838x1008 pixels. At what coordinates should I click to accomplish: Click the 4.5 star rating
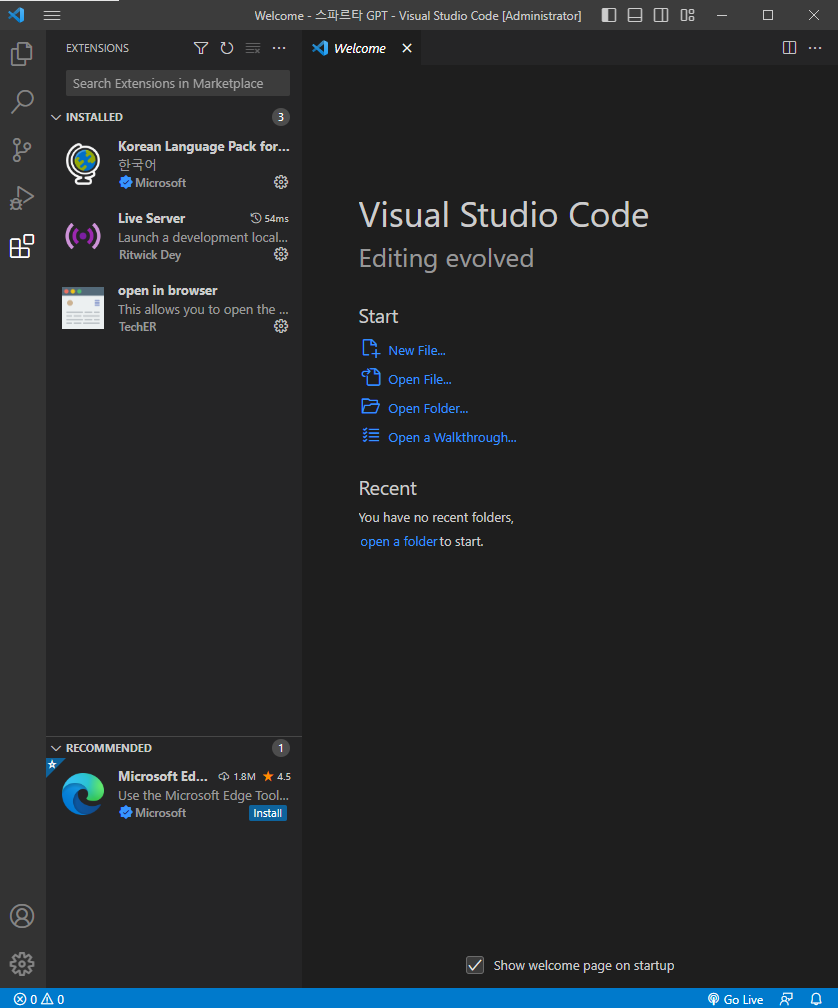click(x=277, y=777)
